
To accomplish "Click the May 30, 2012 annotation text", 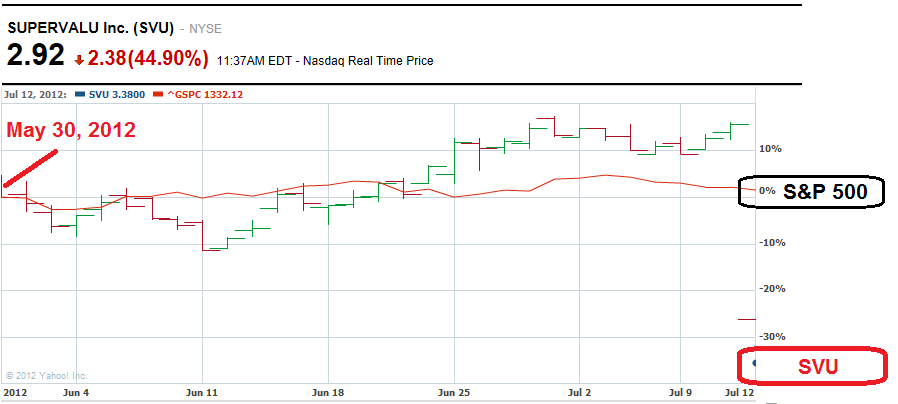I will click(71, 130).
